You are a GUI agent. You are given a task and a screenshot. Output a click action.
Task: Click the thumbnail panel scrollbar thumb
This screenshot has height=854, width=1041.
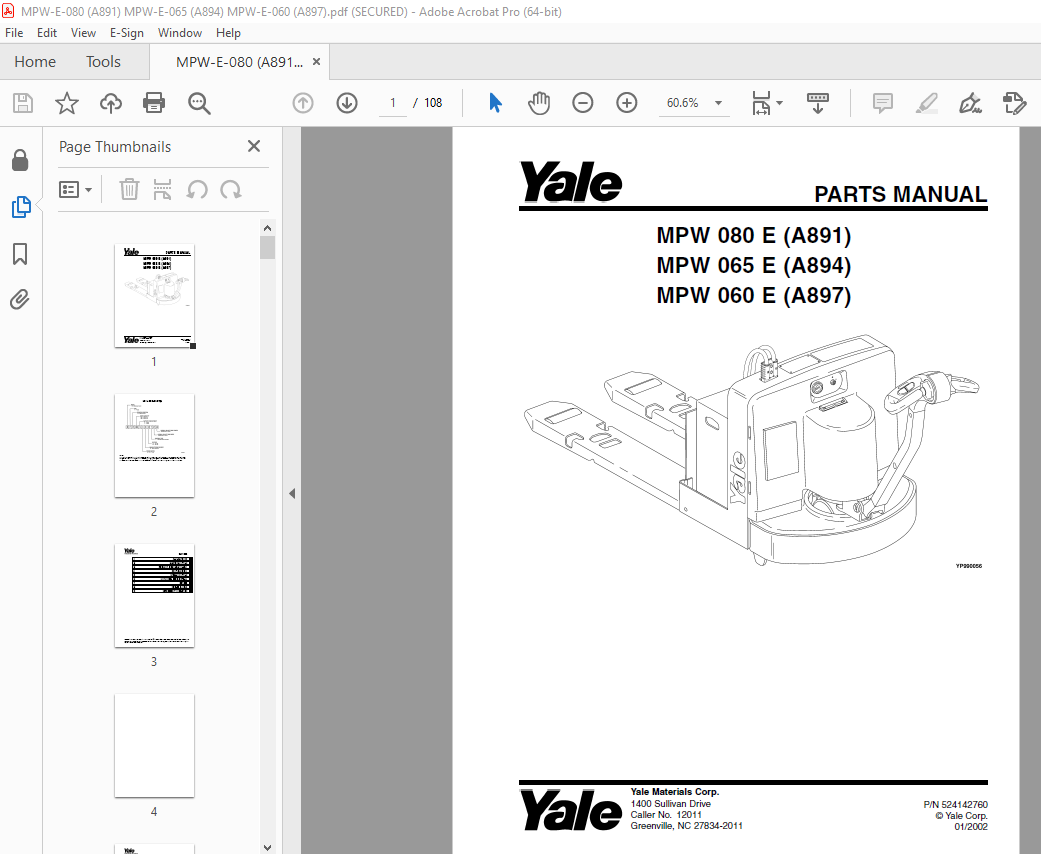[268, 248]
